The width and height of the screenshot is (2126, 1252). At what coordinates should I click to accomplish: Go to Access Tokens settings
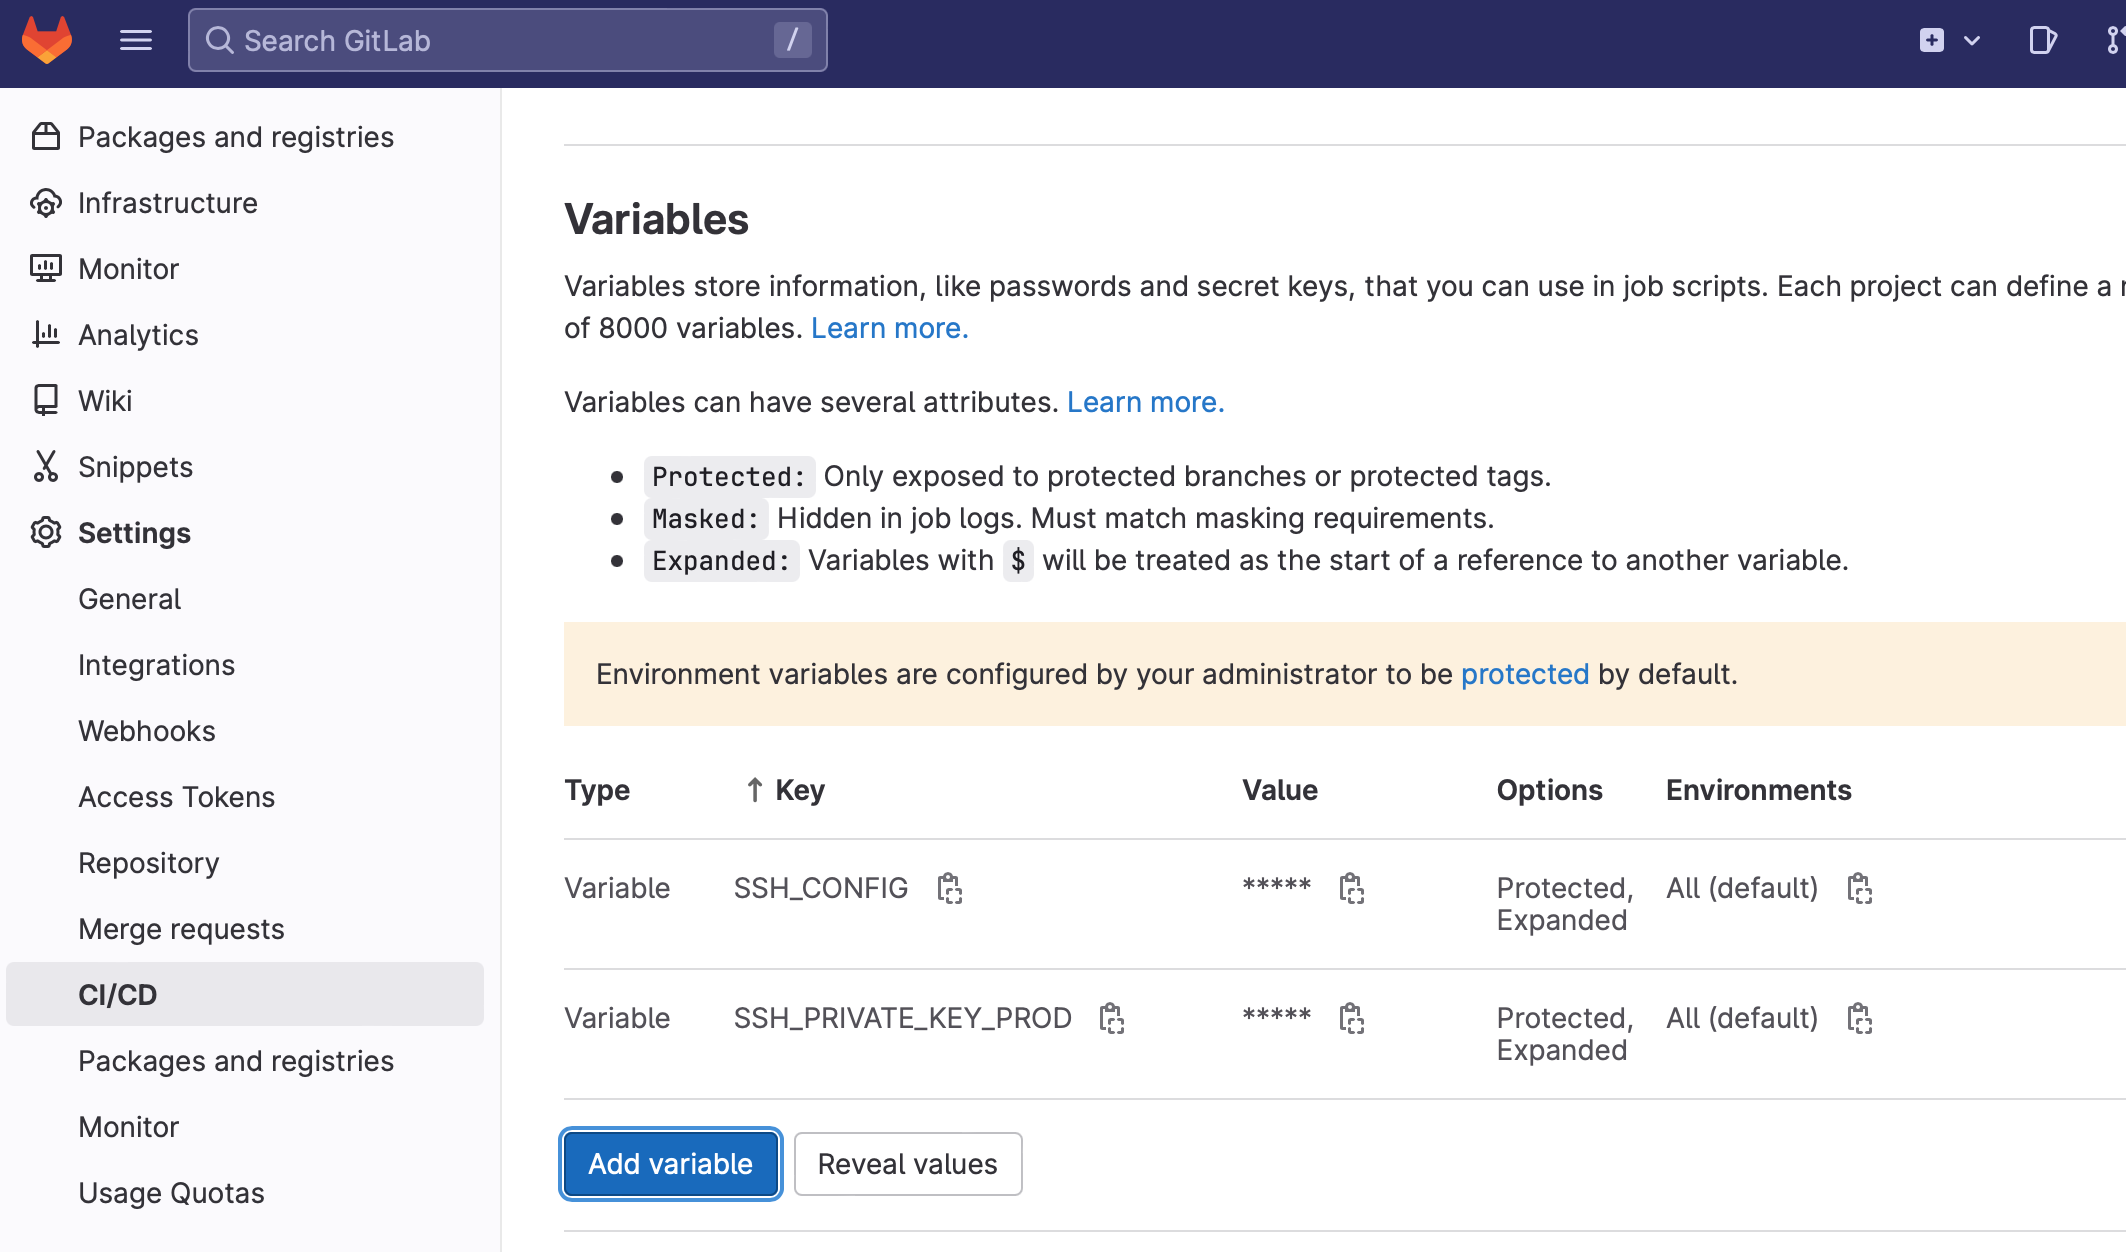(176, 797)
